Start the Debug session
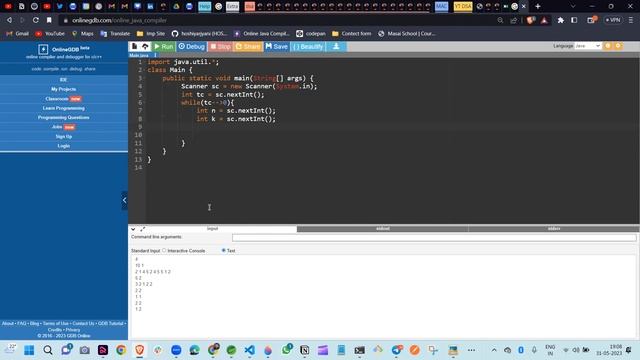Viewport: 640px width, 360px height. [191, 47]
